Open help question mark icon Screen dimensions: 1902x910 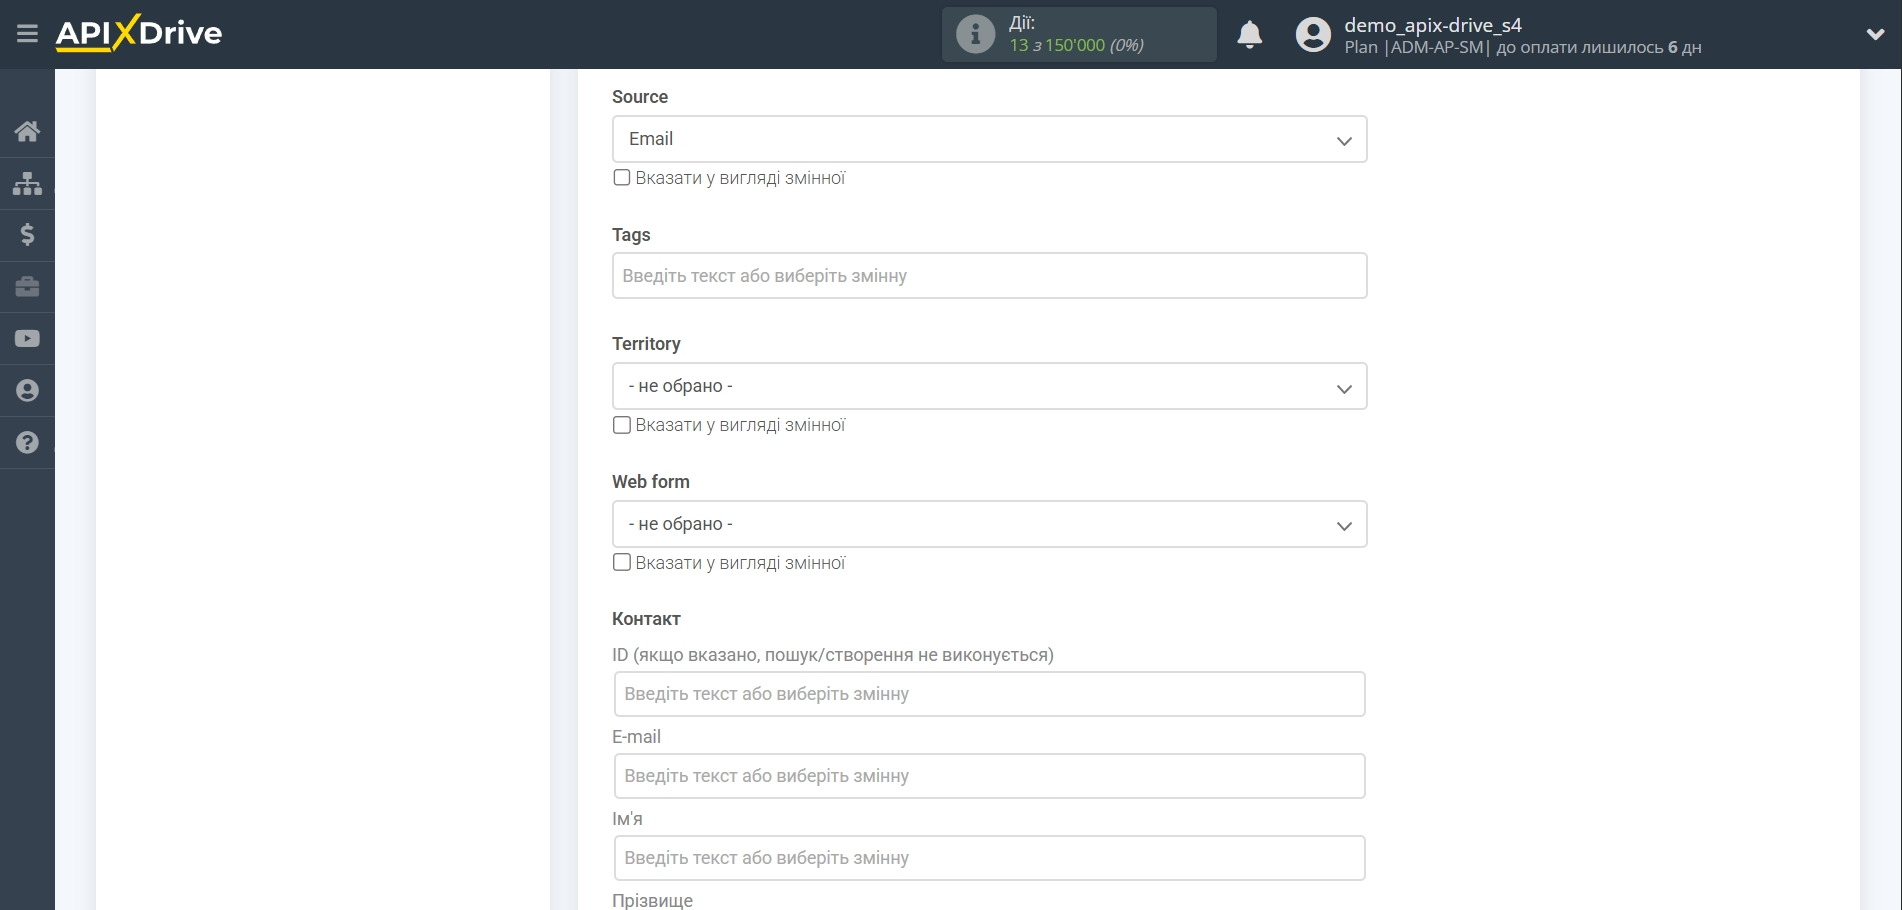click(x=27, y=443)
